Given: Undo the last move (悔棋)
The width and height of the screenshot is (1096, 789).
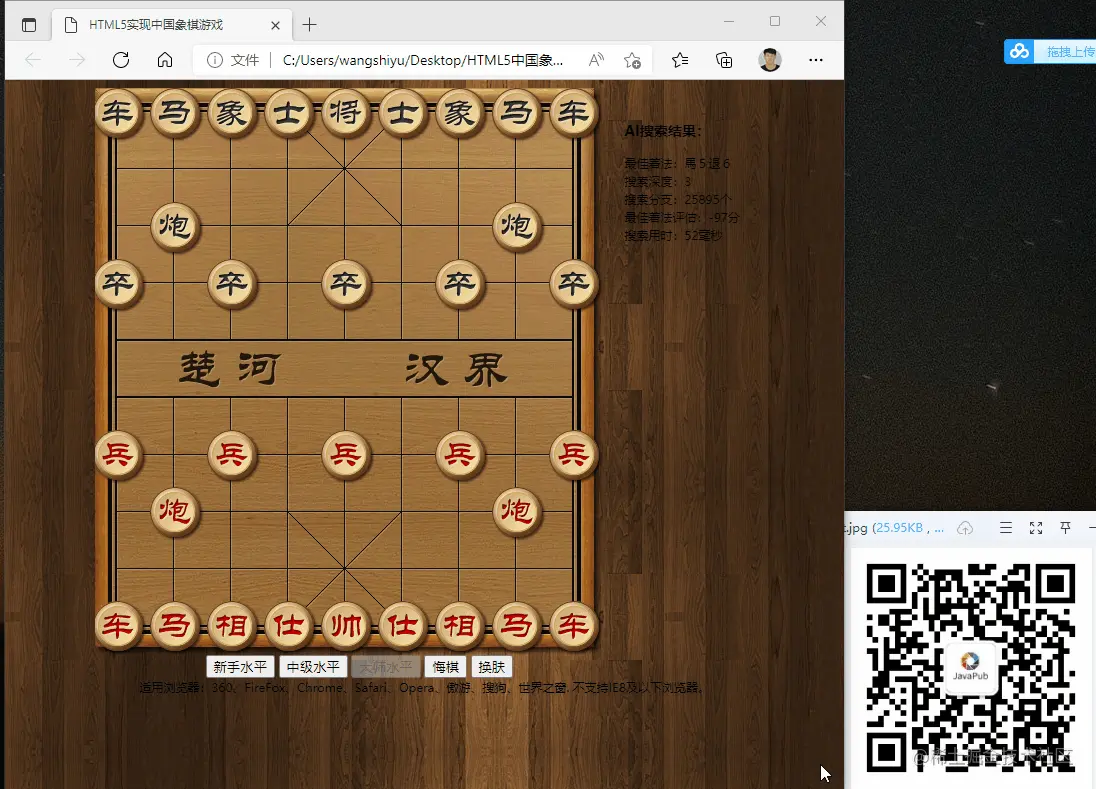Looking at the screenshot, I should pos(444,667).
